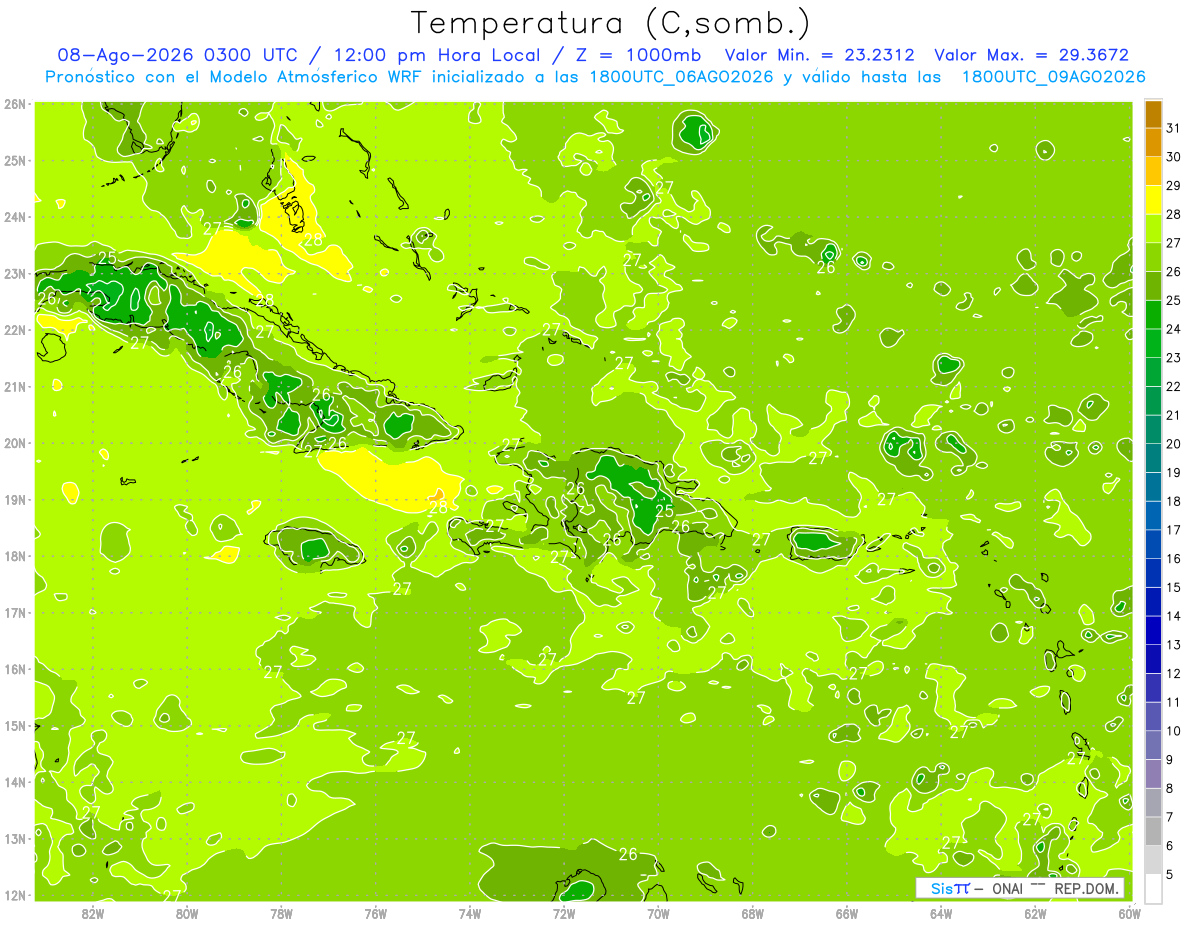1200x927 pixels.
Task: Click the latitude axis label 21N
Action: pyautogui.click(x=15, y=386)
